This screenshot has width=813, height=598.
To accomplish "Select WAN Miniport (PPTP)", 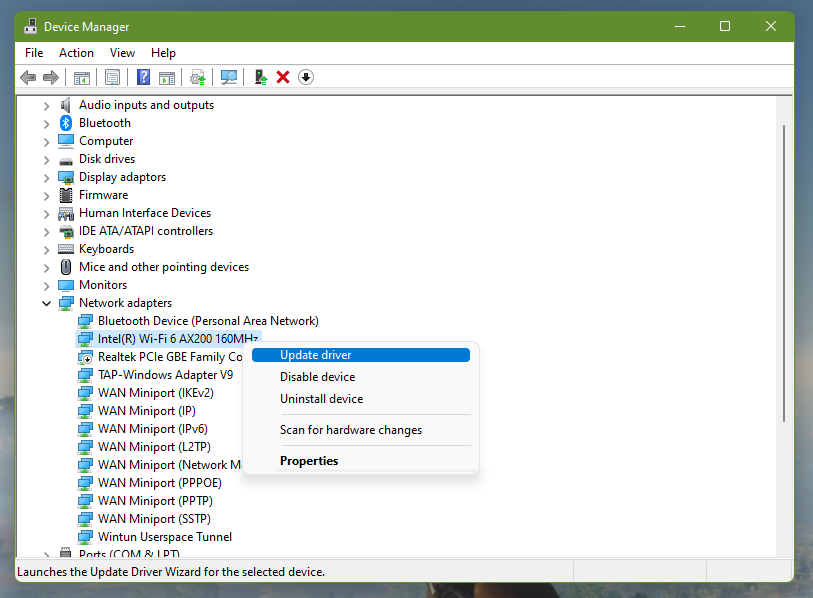I will point(155,501).
